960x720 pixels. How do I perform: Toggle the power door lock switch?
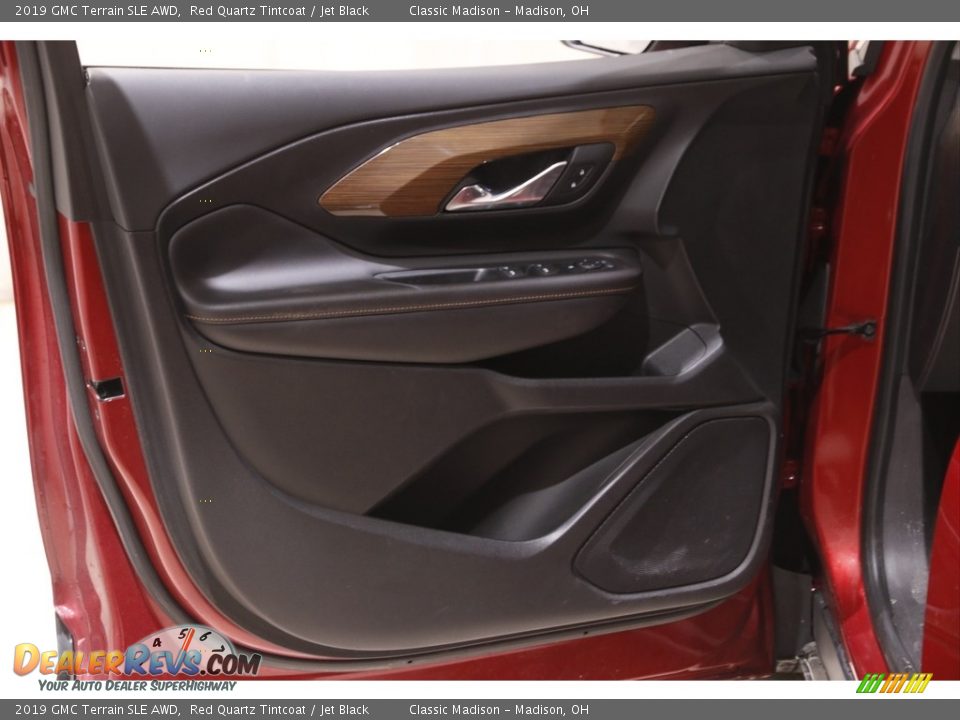pos(573,267)
